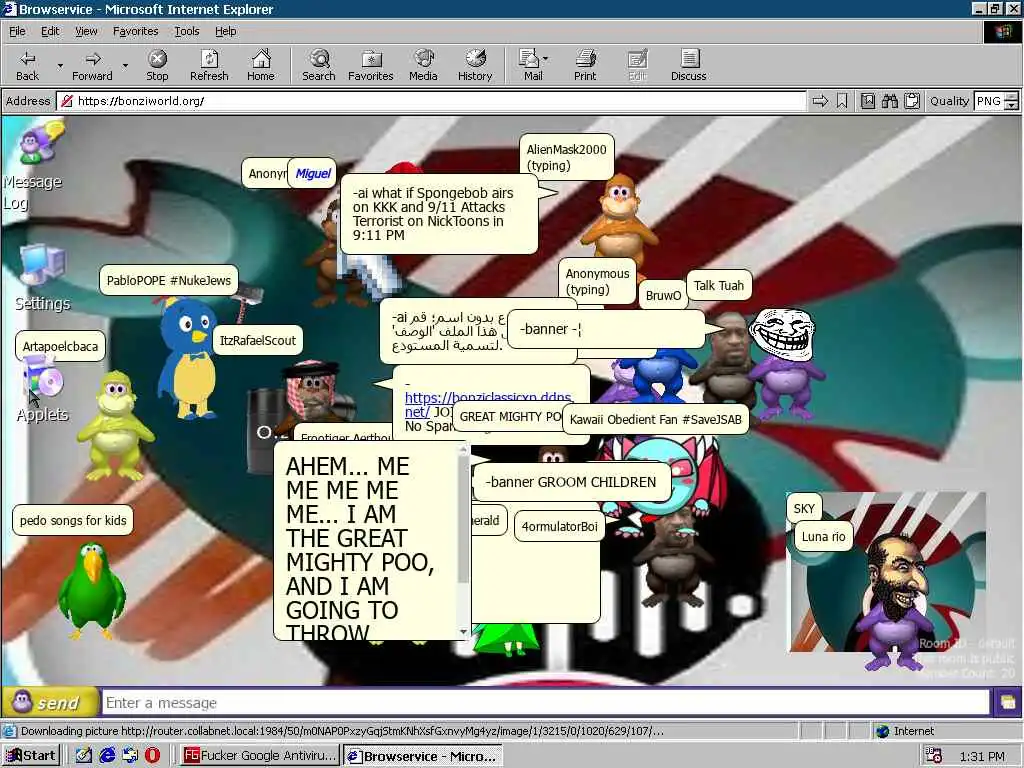Click the 4ormulatorBoi name tag
Screen dimensions: 1024x768
pos(559,526)
